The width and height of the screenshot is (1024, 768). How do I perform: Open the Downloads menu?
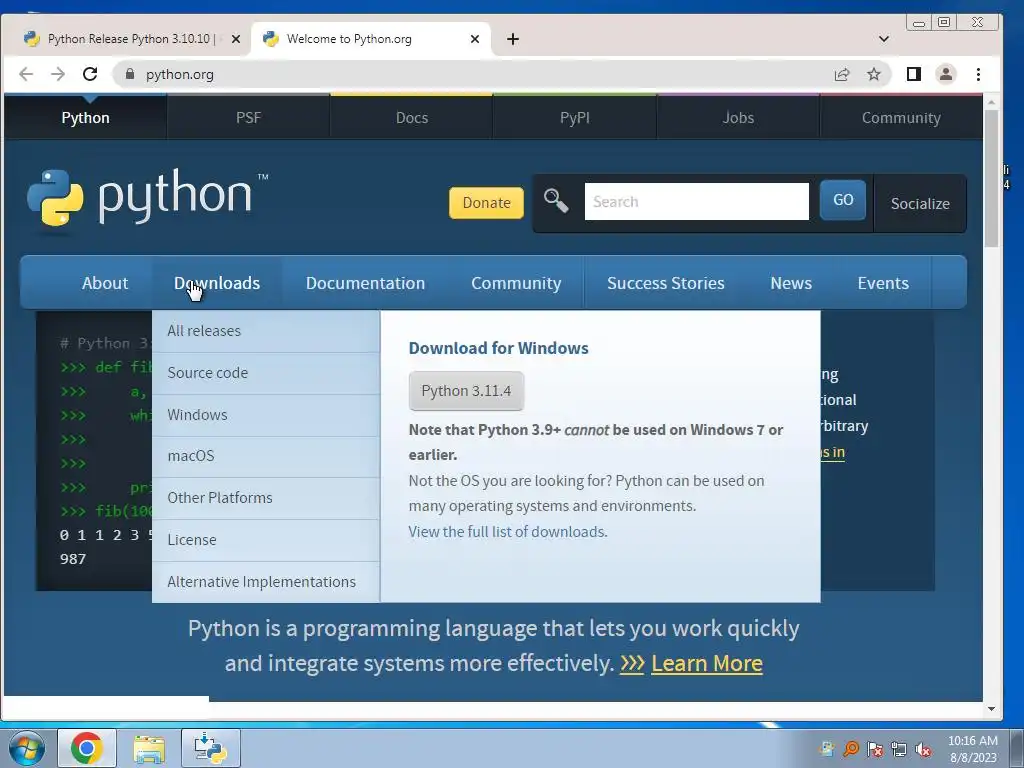[x=217, y=283]
